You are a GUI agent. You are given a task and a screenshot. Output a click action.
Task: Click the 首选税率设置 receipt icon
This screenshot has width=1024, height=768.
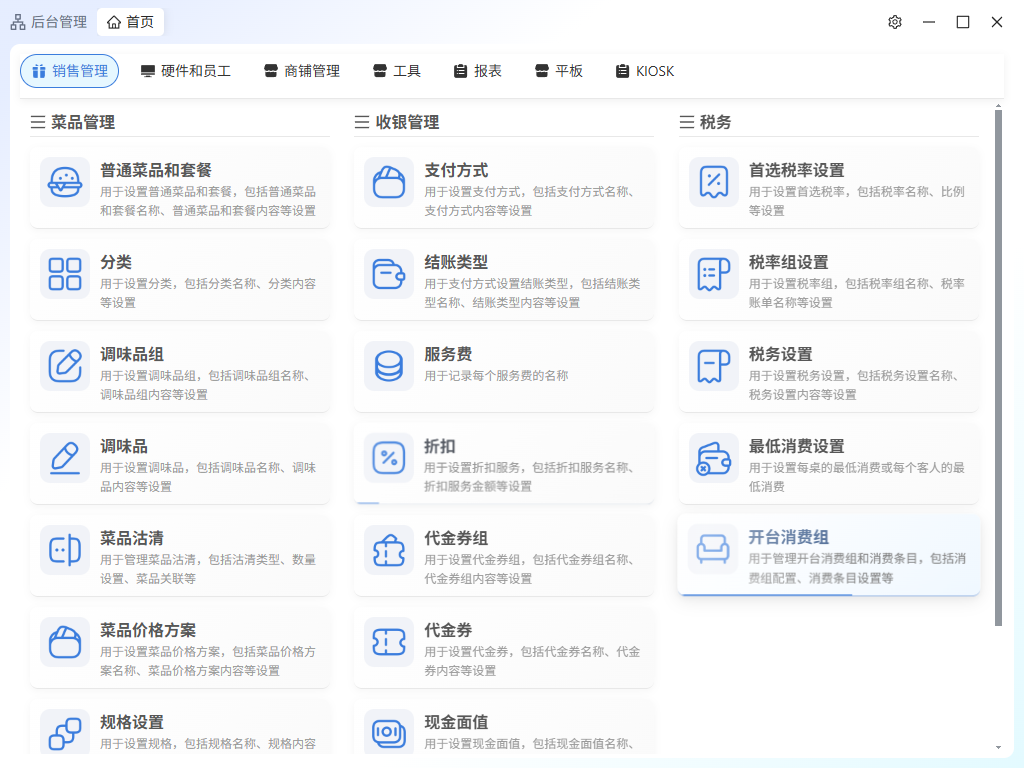coord(713,182)
